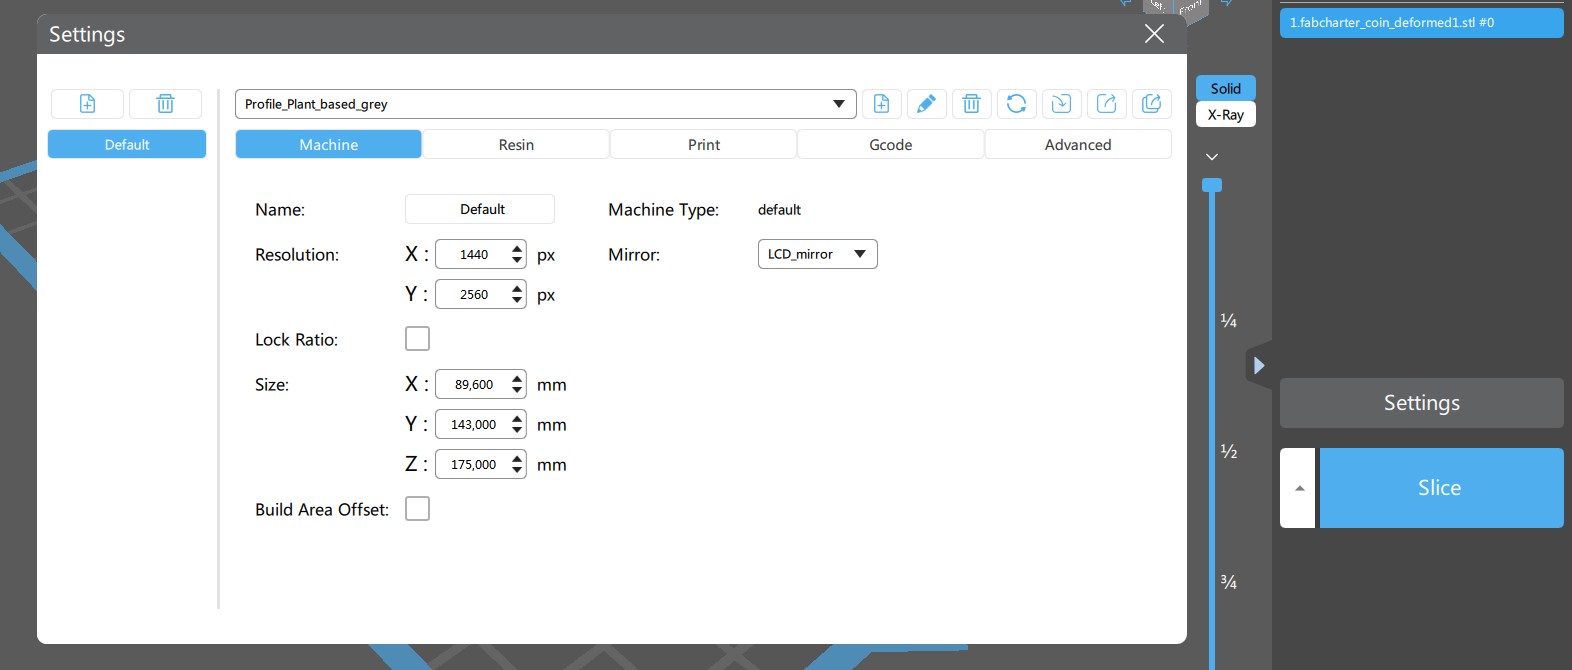
Task: Jump to the ¾ mark on the layer slider
Action: click(x=1229, y=583)
